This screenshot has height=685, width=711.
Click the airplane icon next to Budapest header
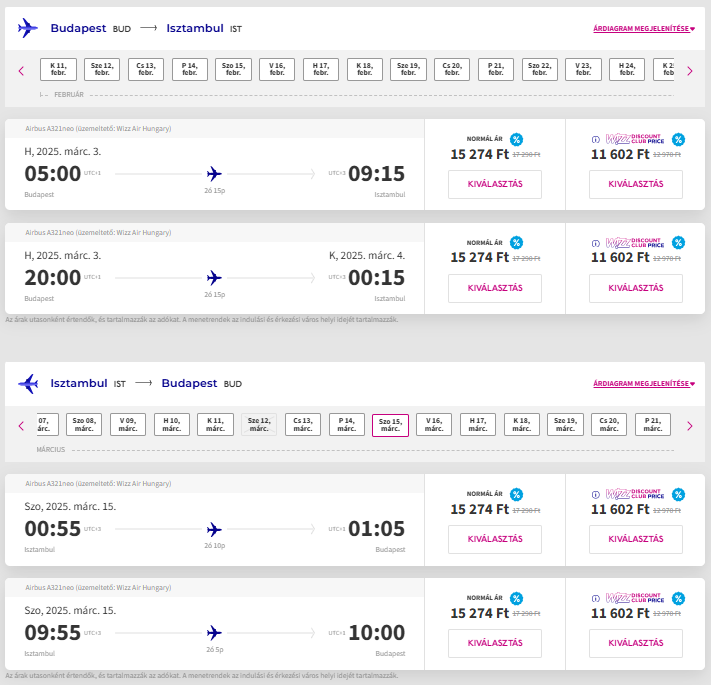(27, 28)
